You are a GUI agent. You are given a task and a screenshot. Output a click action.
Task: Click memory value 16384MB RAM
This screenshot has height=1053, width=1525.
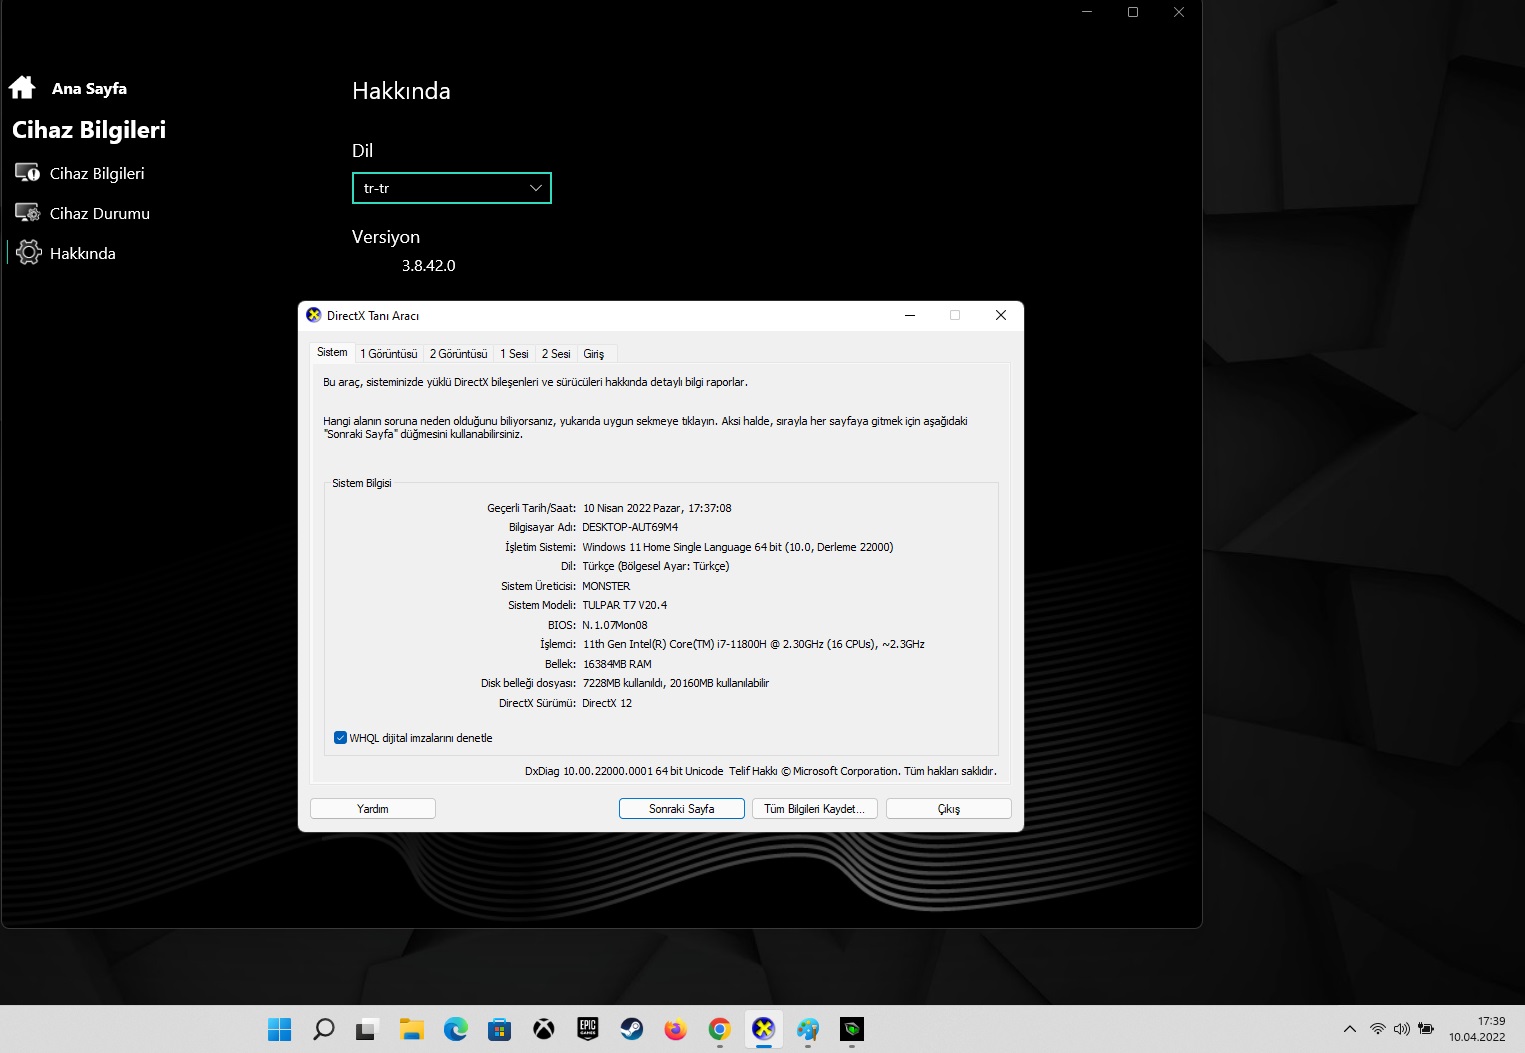click(617, 664)
